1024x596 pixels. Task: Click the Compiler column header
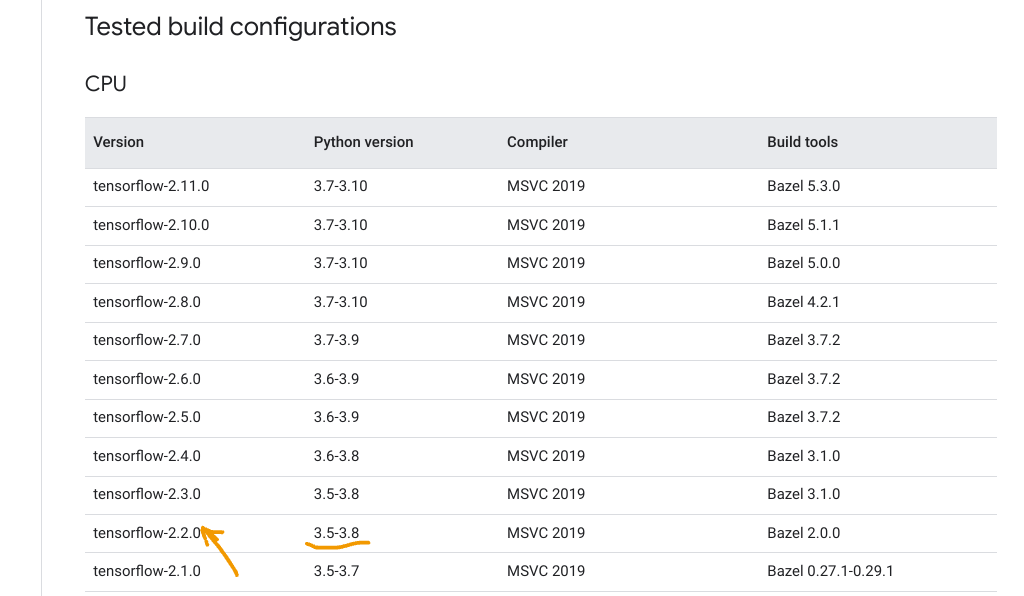coord(537,142)
